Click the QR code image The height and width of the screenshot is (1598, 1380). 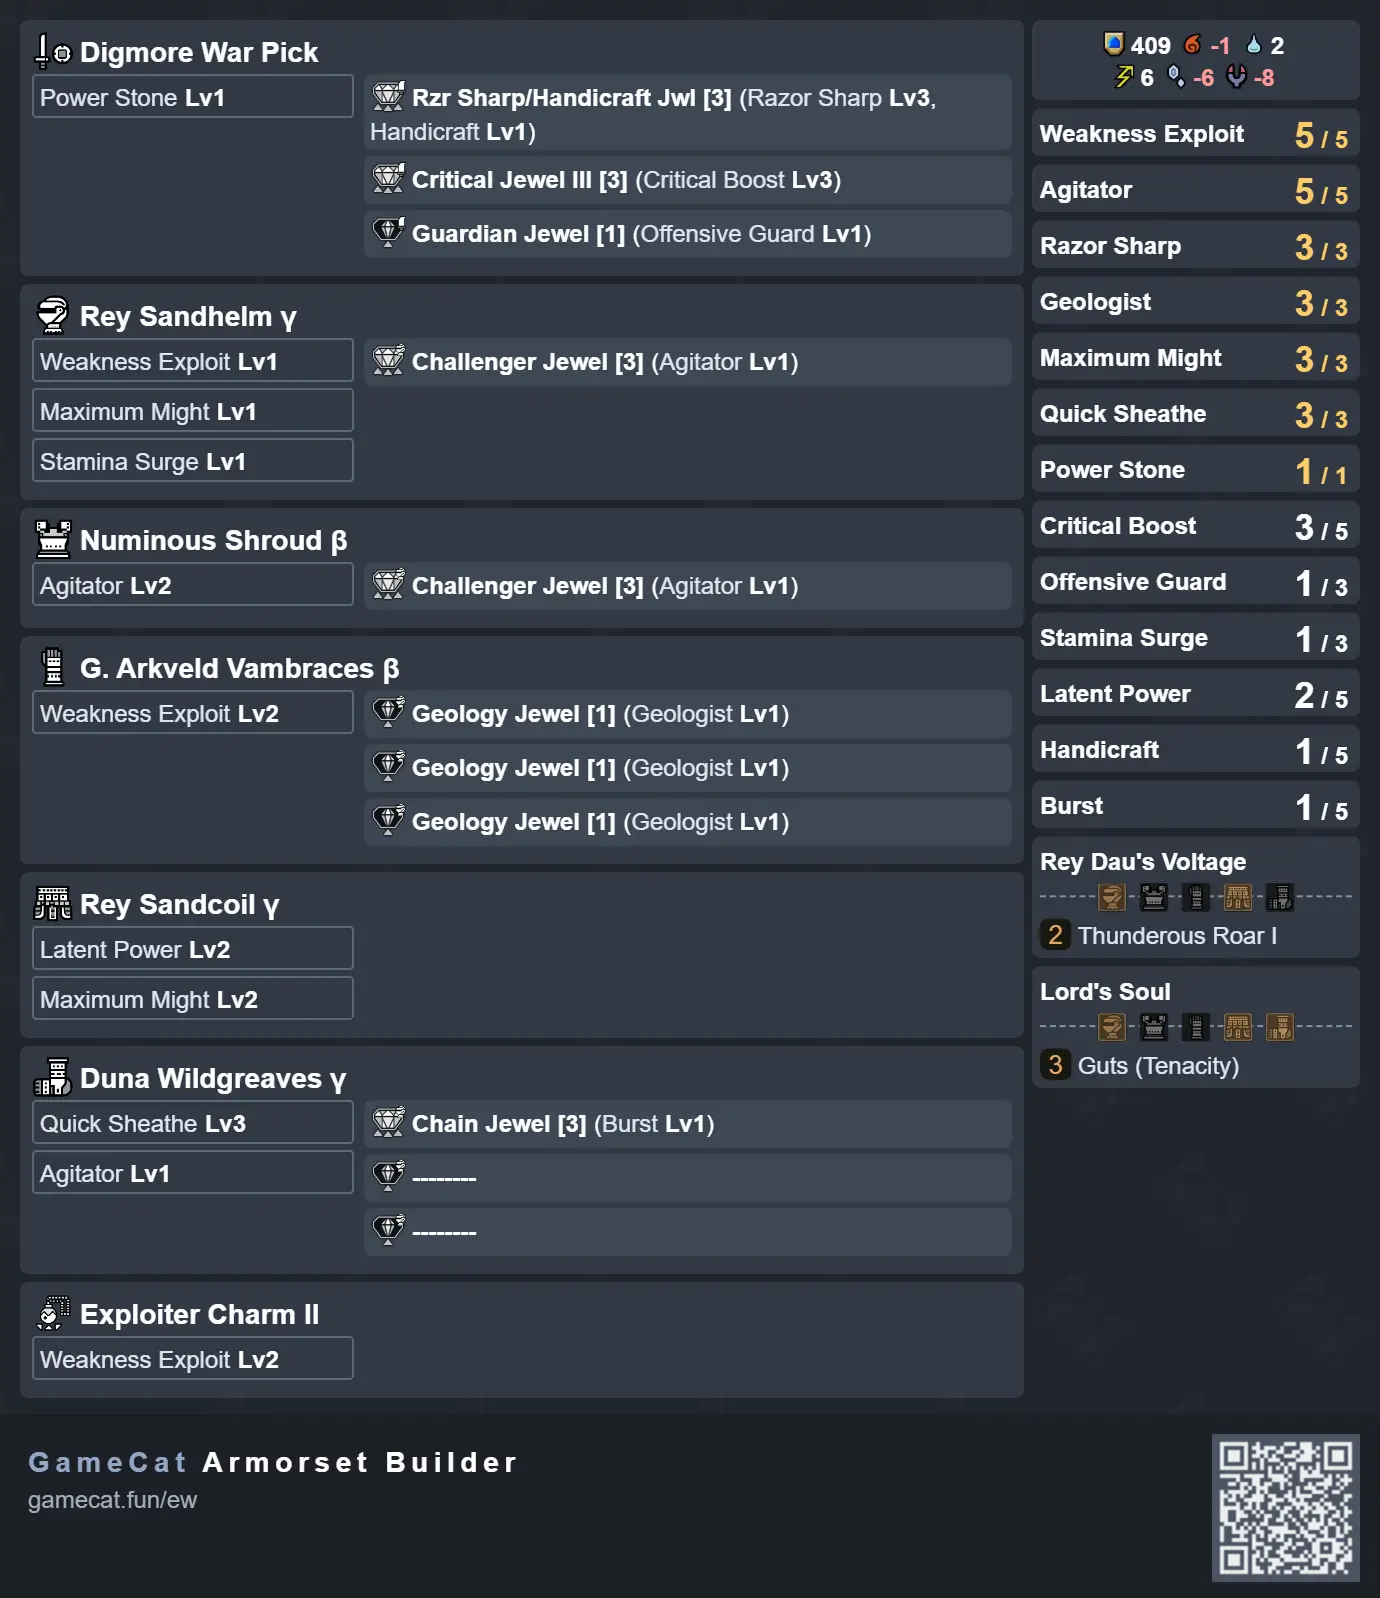point(1285,1507)
